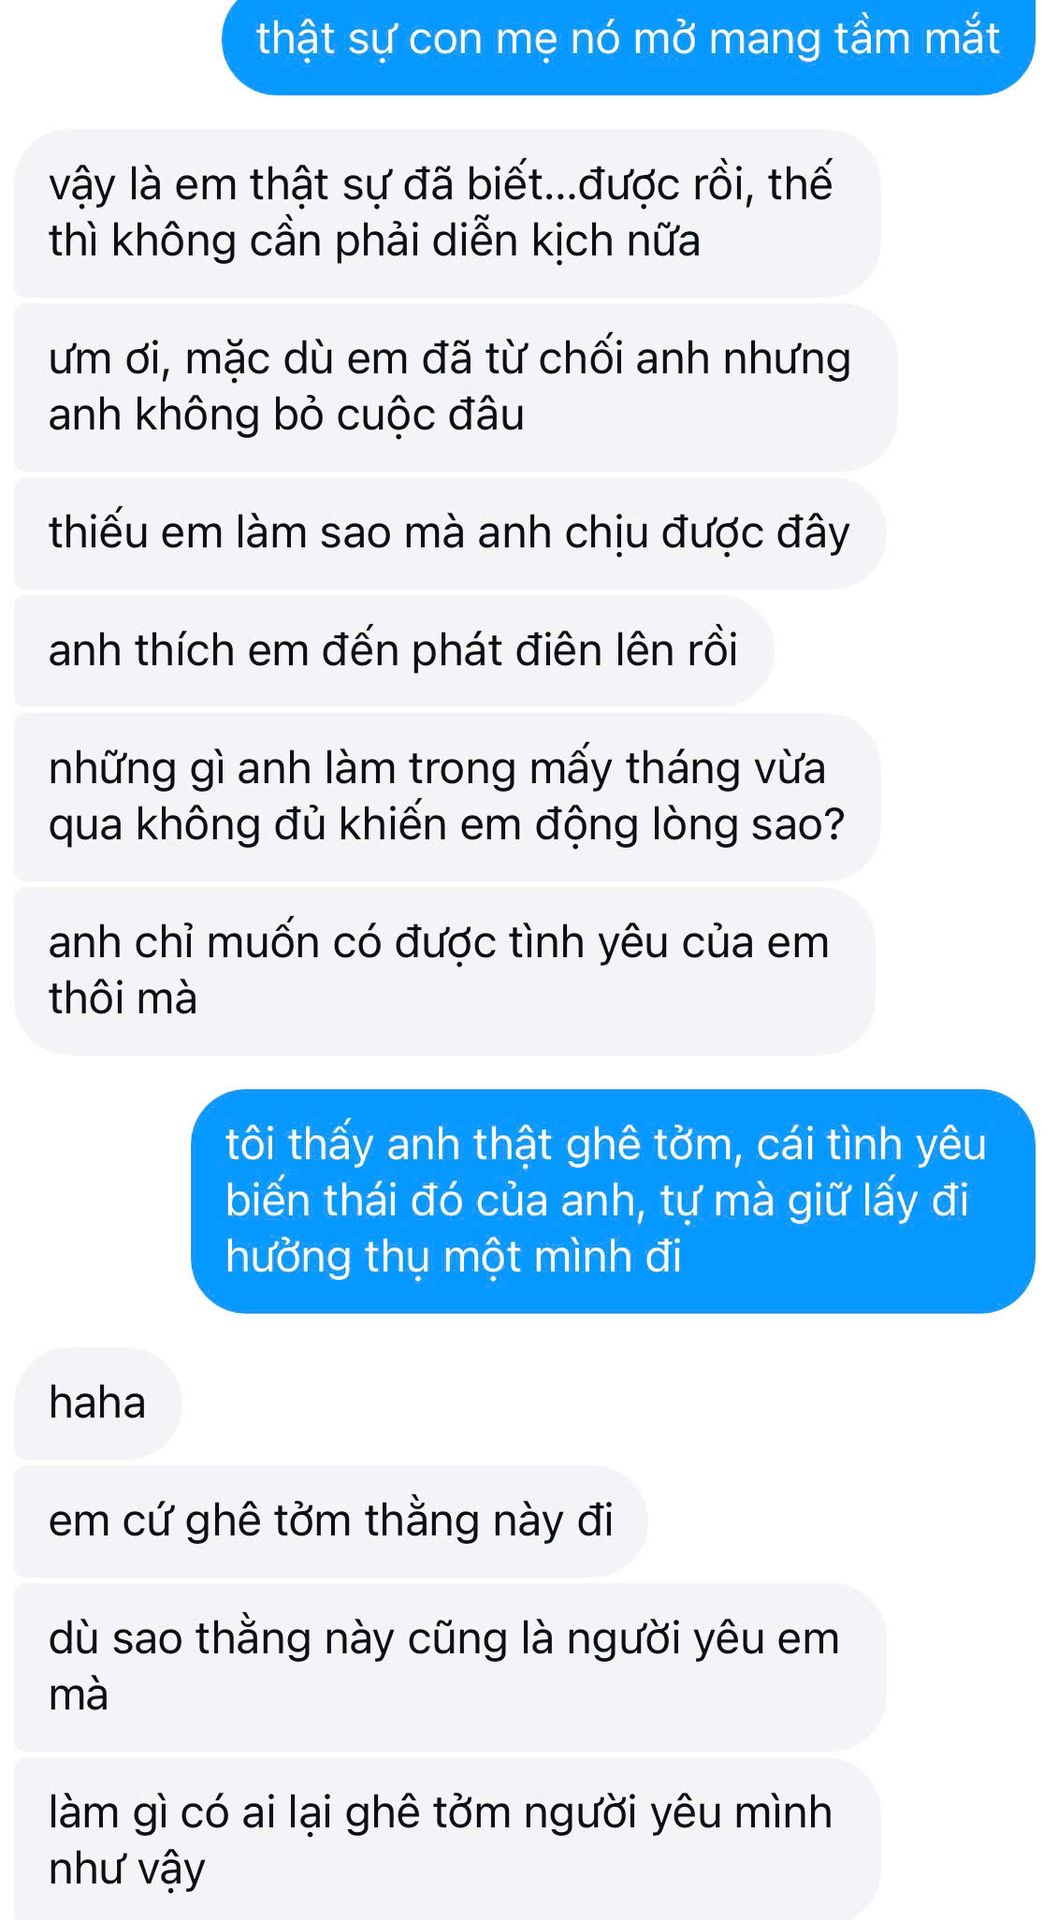Screen dimensions: 1058x1920
Task: Click the message 'thiếu em làm sao mà anh chịu được đây'
Action: click(449, 533)
